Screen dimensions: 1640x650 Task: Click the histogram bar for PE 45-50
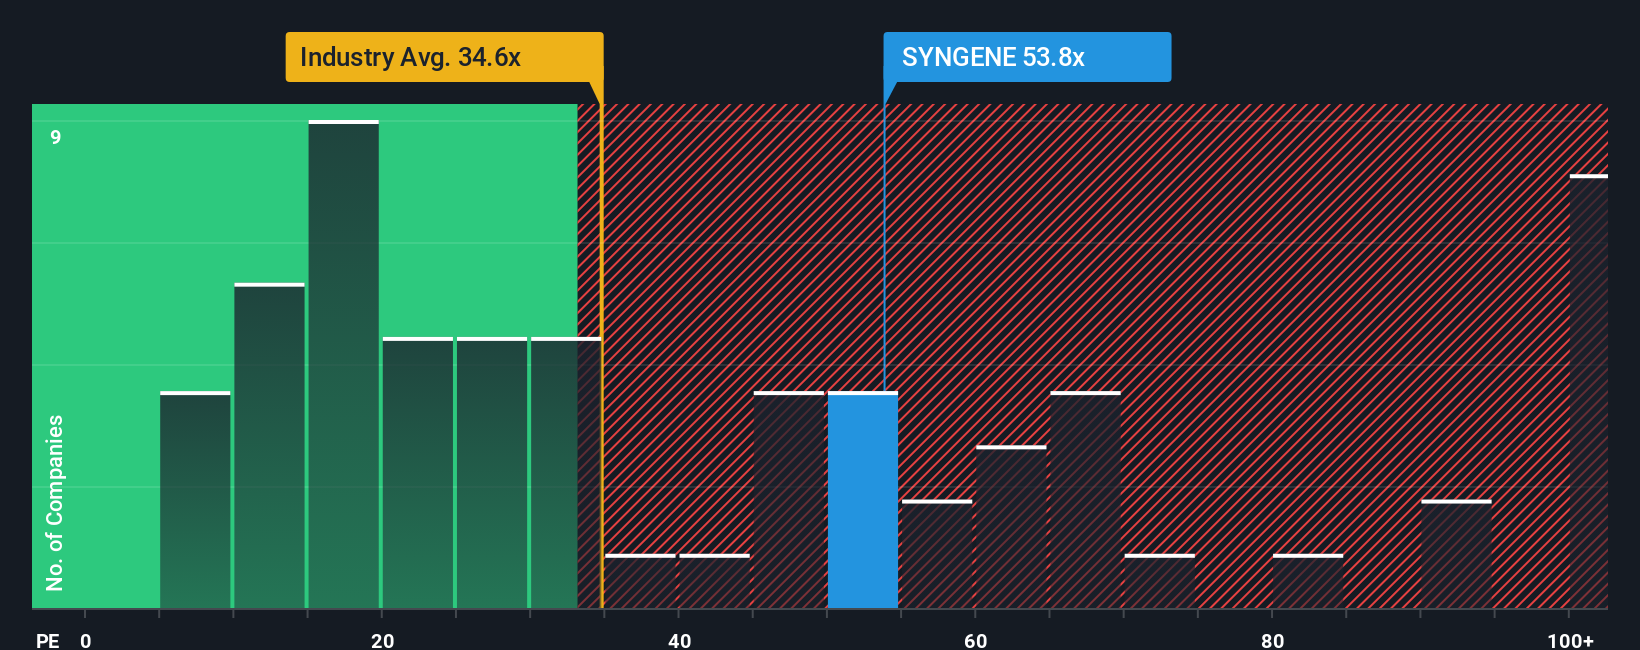click(x=789, y=500)
